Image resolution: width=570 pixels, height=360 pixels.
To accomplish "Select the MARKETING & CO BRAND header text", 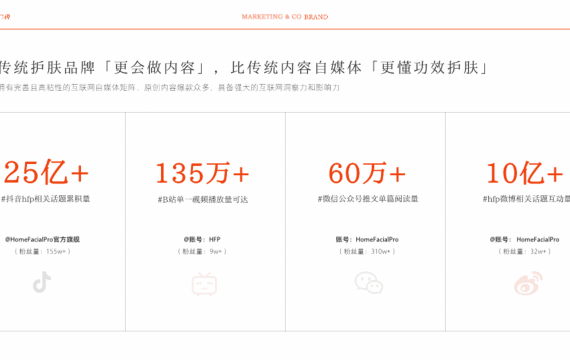I will tap(285, 17).
